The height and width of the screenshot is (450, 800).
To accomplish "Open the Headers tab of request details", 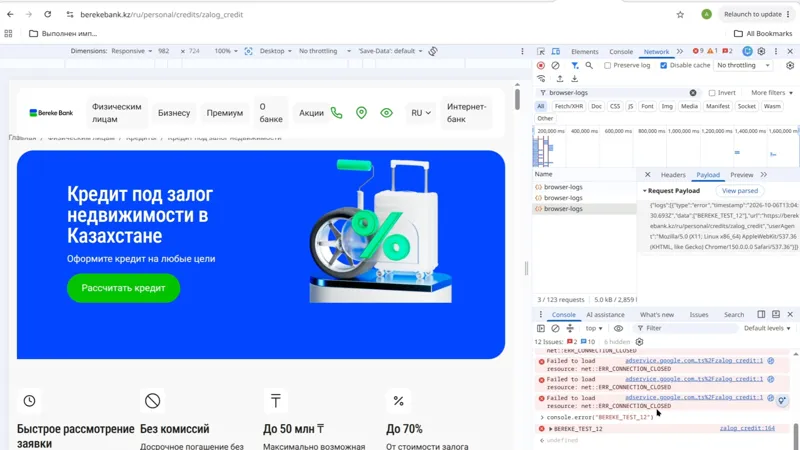I will (x=673, y=174).
